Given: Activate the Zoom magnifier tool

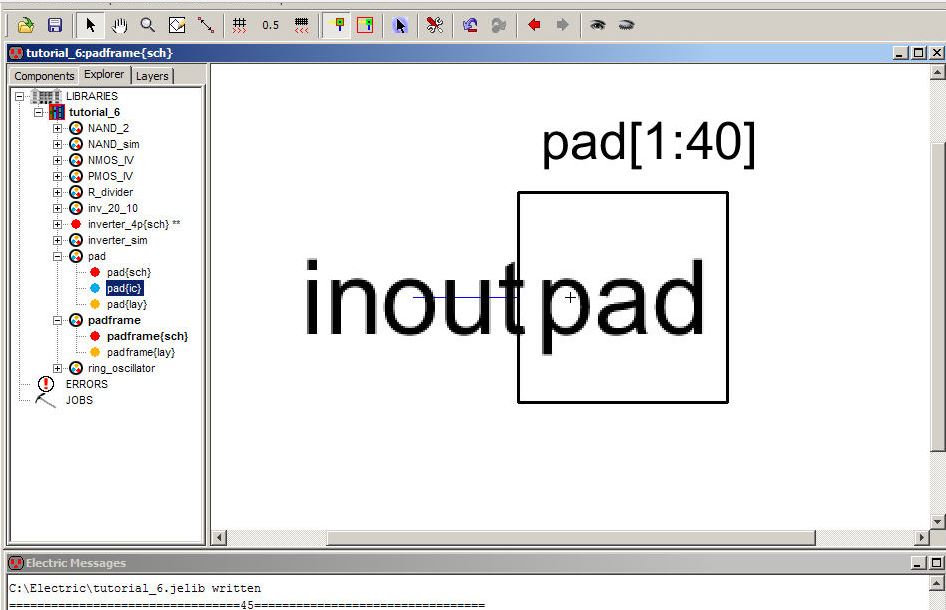Looking at the screenshot, I should point(148,25).
